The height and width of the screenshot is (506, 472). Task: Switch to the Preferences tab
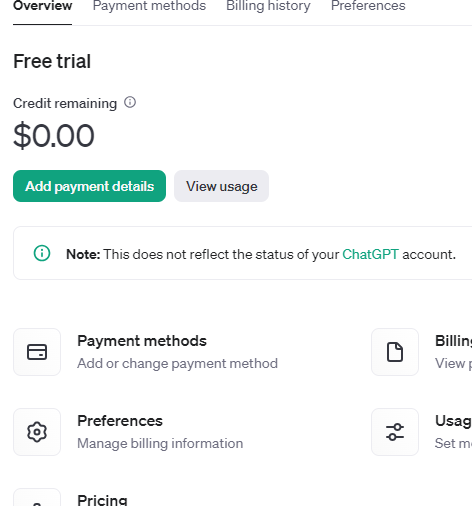[368, 6]
